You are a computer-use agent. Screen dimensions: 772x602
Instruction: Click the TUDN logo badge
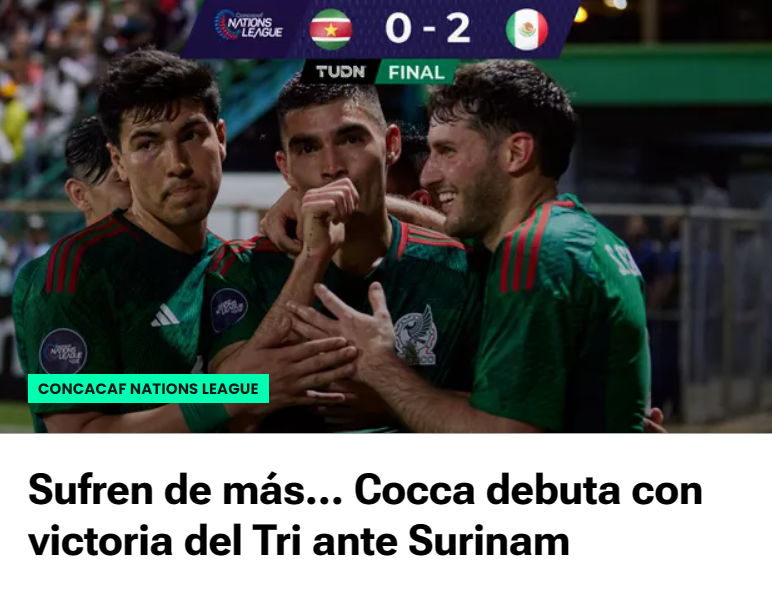[x=341, y=72]
